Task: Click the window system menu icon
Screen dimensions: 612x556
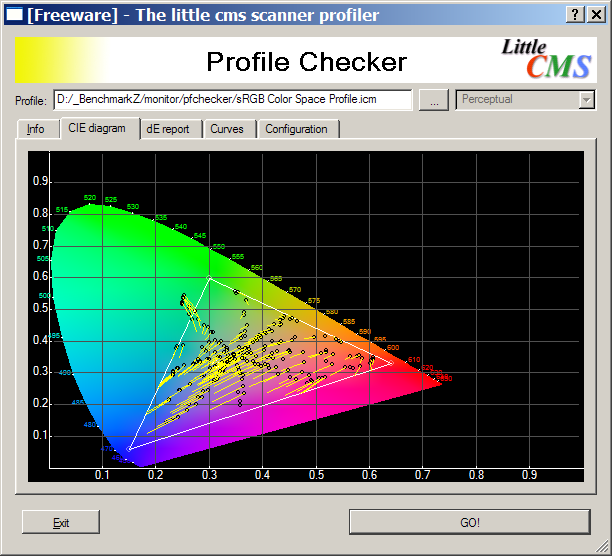Action: (15, 15)
